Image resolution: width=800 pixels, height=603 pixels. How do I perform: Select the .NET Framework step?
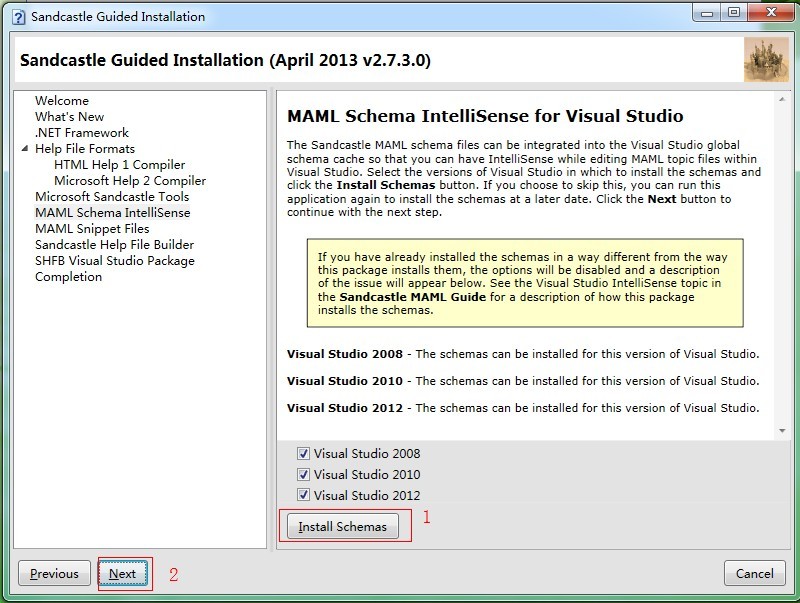pyautogui.click(x=82, y=133)
